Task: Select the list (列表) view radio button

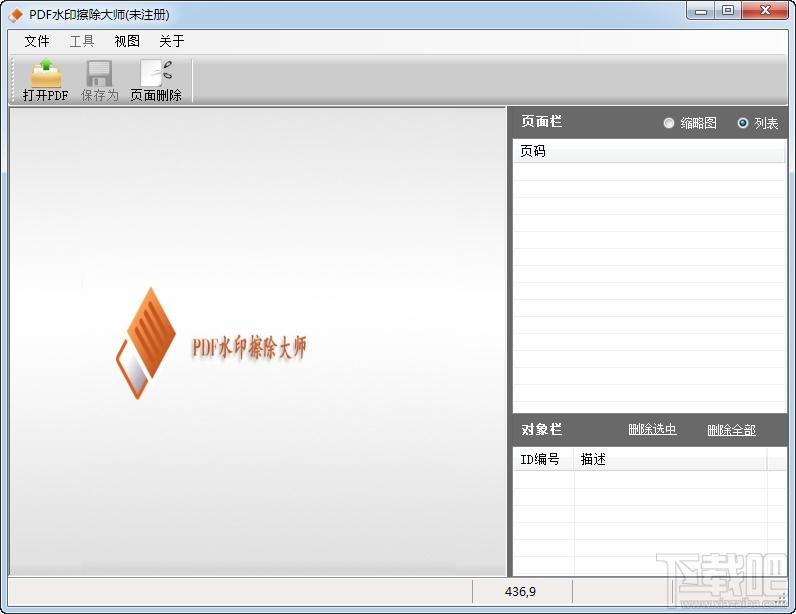Action: [742, 123]
